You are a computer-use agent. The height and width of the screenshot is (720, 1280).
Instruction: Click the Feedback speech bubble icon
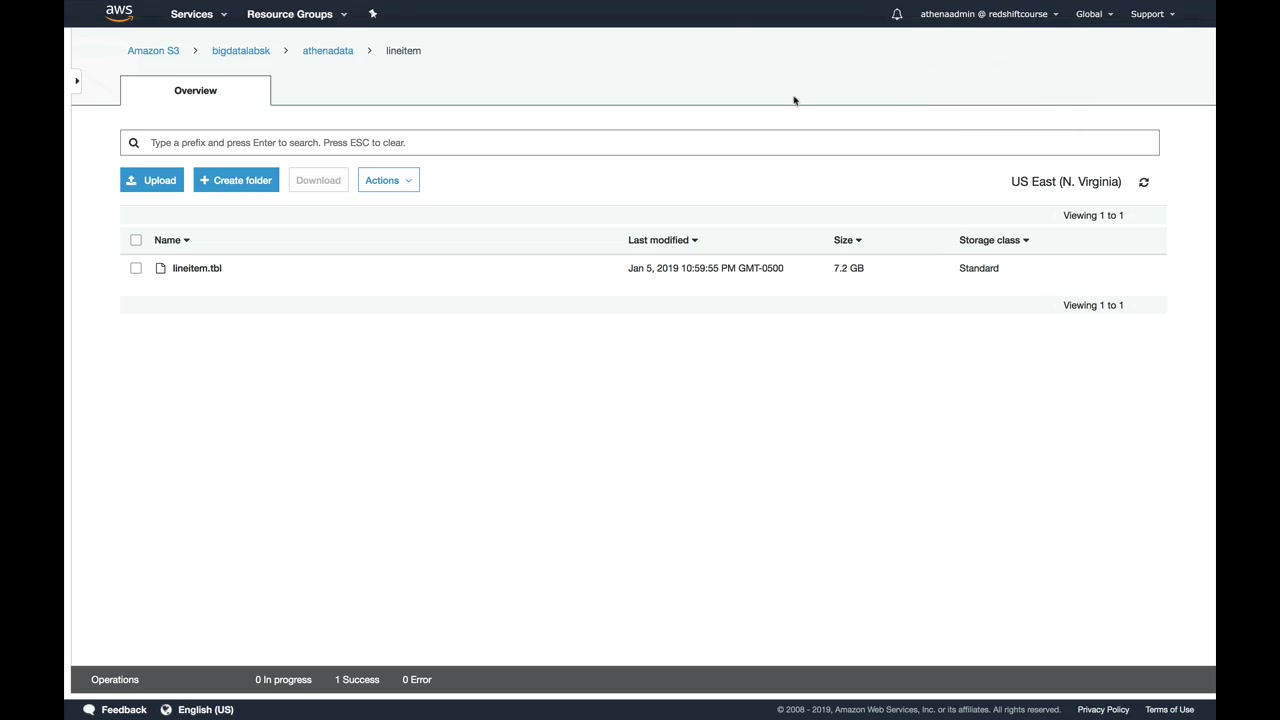click(x=89, y=710)
